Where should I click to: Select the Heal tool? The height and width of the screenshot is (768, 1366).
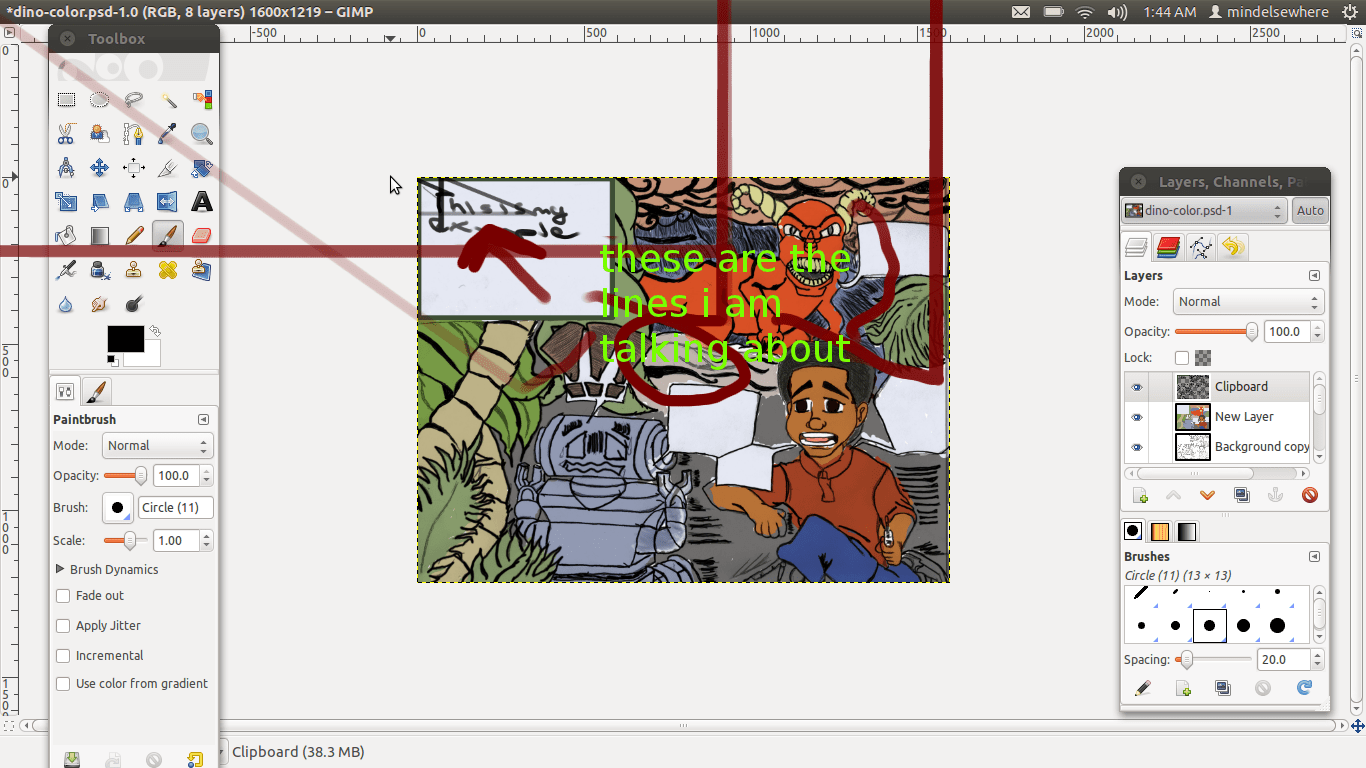click(168, 270)
